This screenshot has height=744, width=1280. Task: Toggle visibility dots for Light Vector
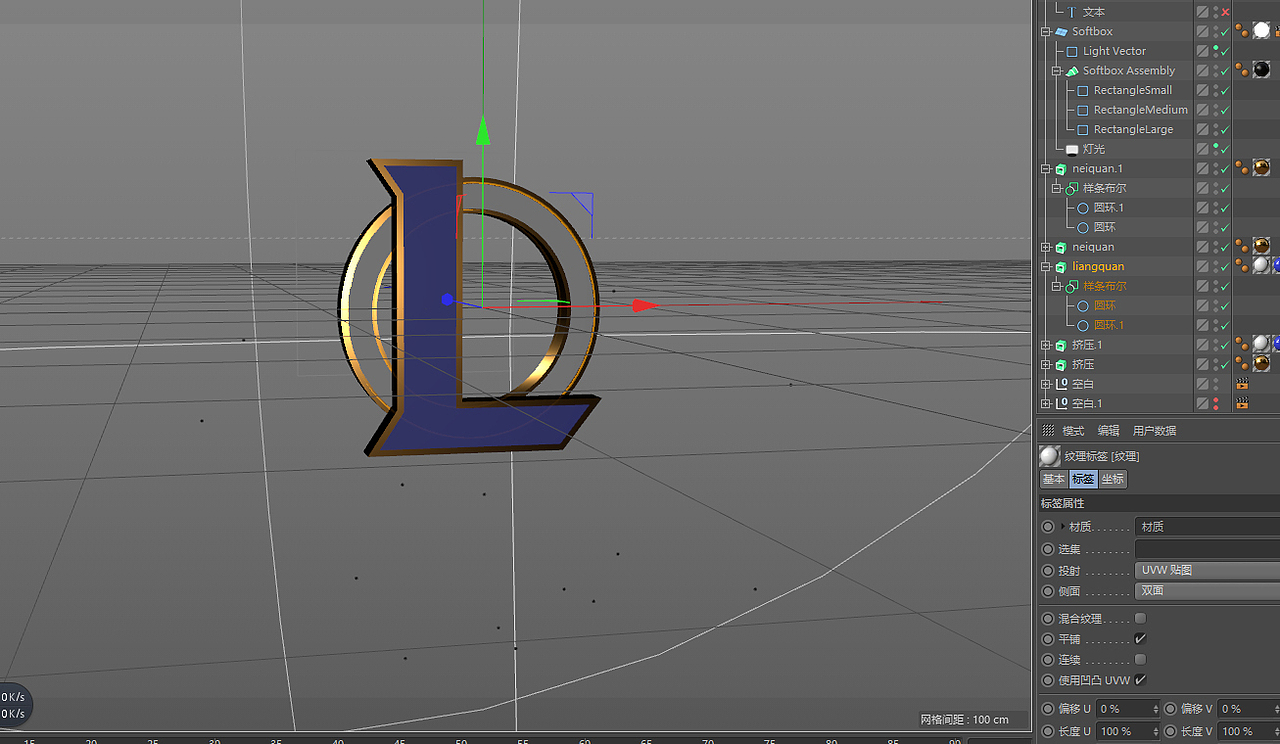[x=1216, y=51]
